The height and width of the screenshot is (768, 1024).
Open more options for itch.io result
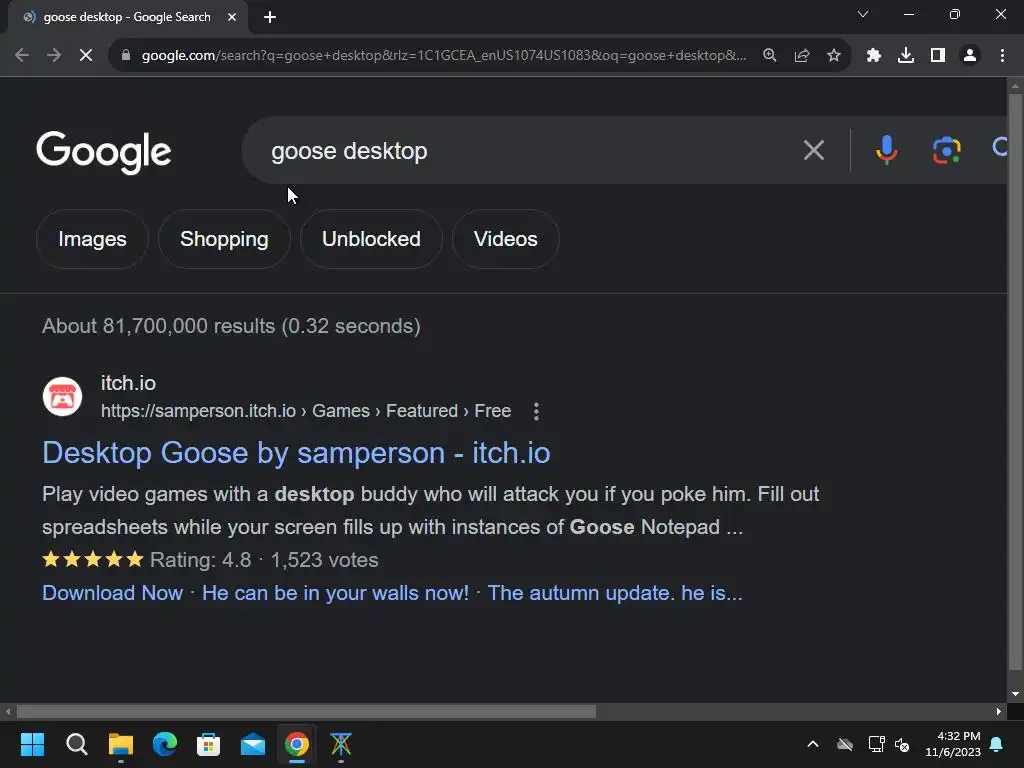[x=536, y=411]
